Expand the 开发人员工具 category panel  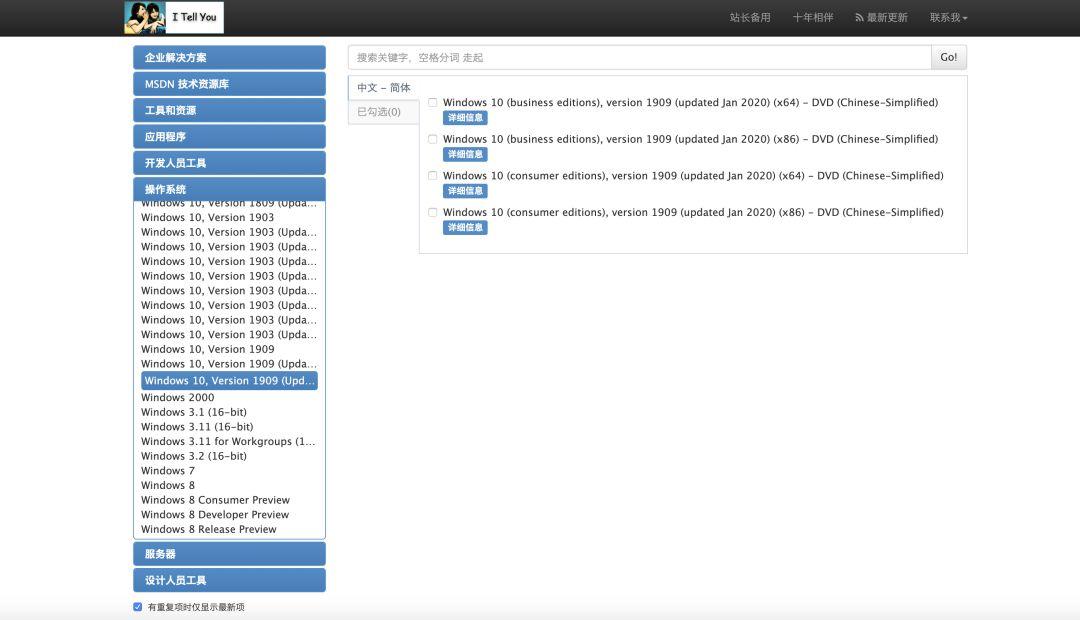point(229,163)
